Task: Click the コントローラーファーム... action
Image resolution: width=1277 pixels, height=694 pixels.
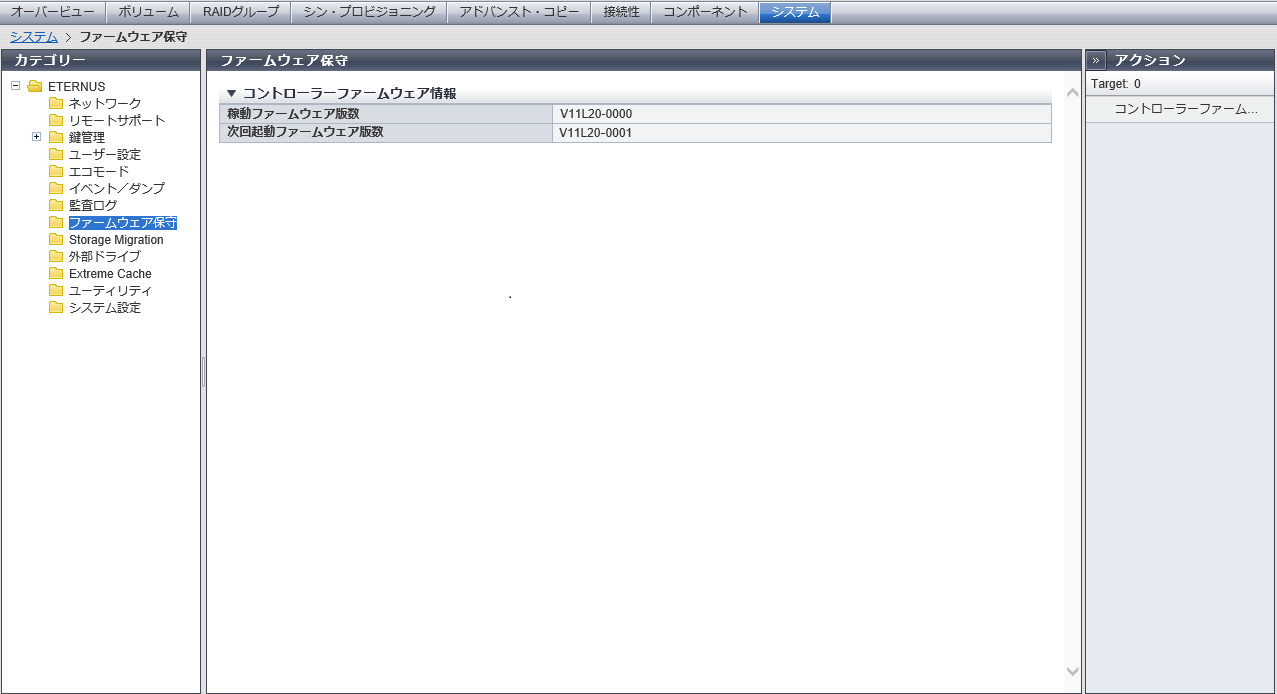Action: pos(1185,109)
